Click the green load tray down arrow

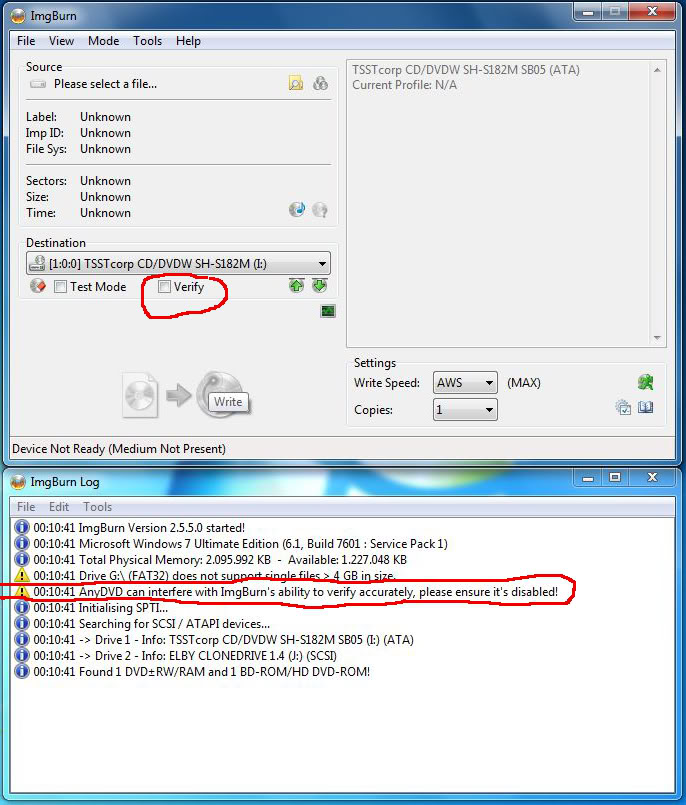click(x=319, y=285)
